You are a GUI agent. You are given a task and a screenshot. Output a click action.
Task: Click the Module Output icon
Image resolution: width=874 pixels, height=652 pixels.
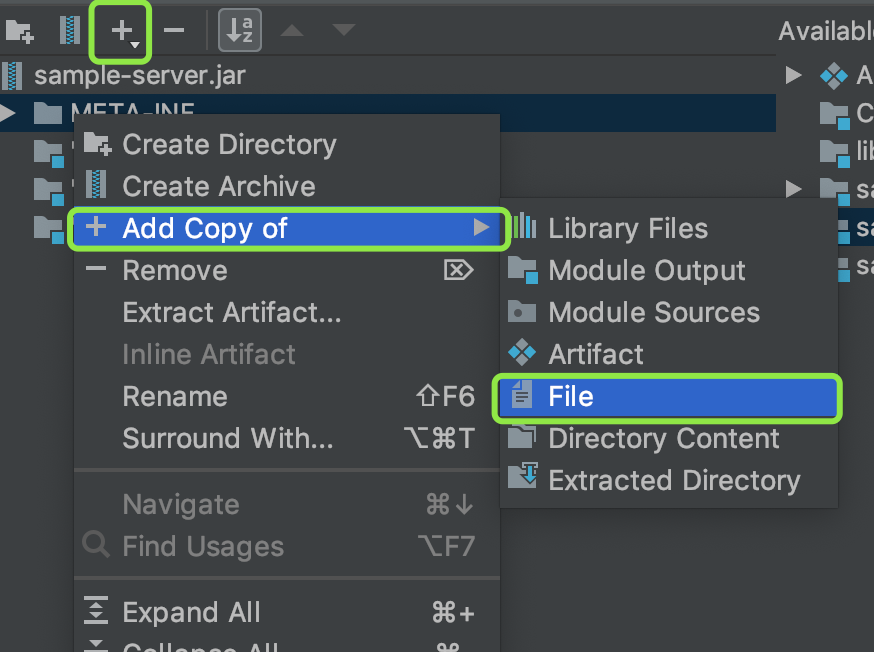pyautogui.click(x=523, y=271)
